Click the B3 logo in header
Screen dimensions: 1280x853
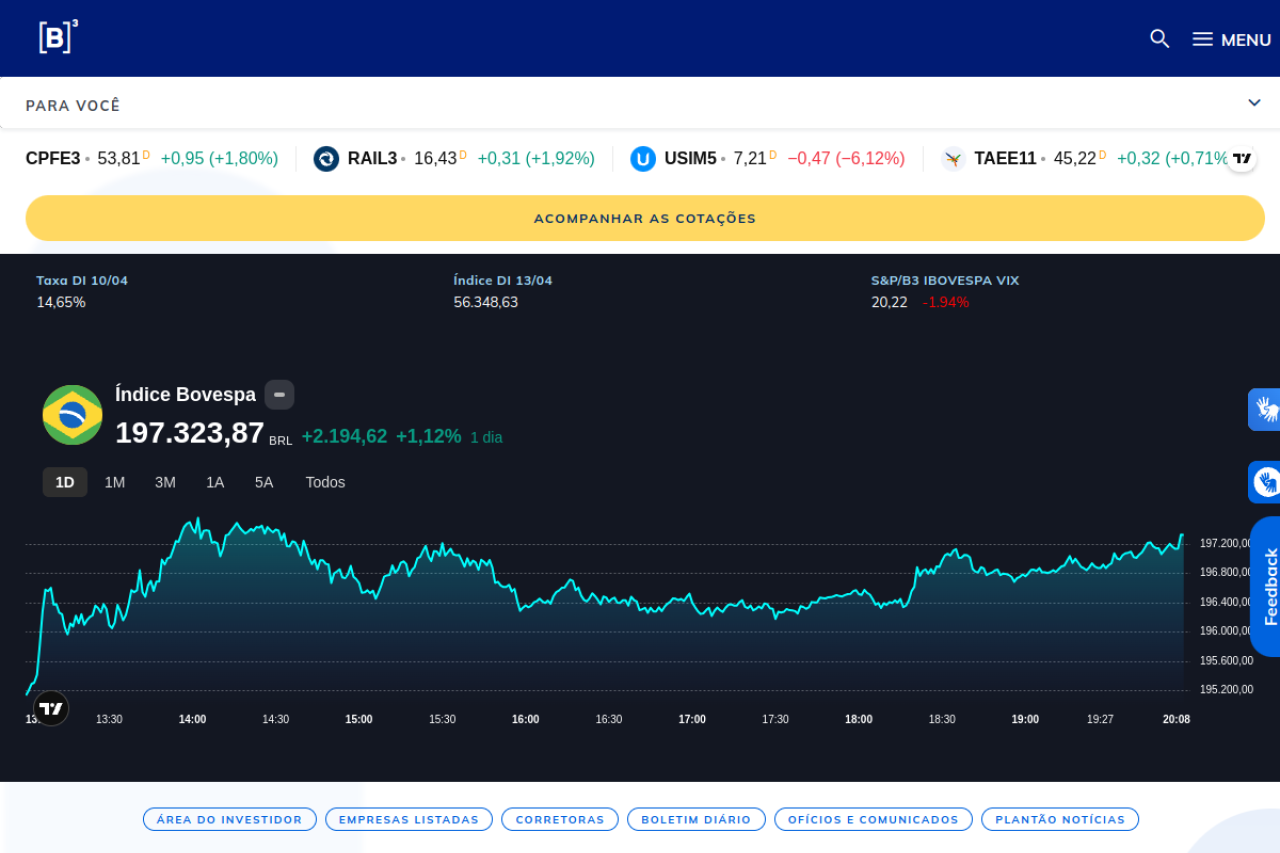(x=58, y=37)
